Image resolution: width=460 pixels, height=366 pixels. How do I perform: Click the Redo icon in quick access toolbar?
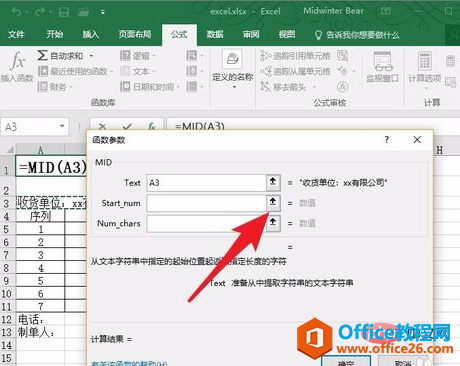tap(39, 12)
